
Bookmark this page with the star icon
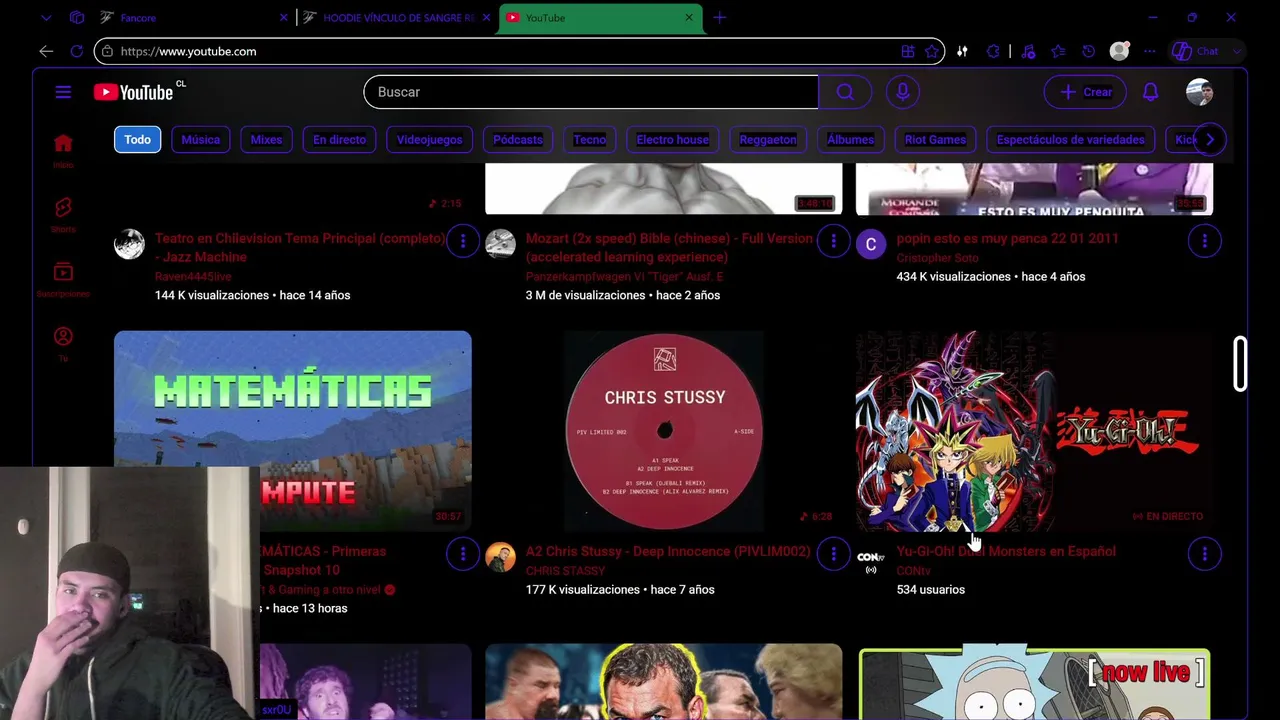pos(932,51)
